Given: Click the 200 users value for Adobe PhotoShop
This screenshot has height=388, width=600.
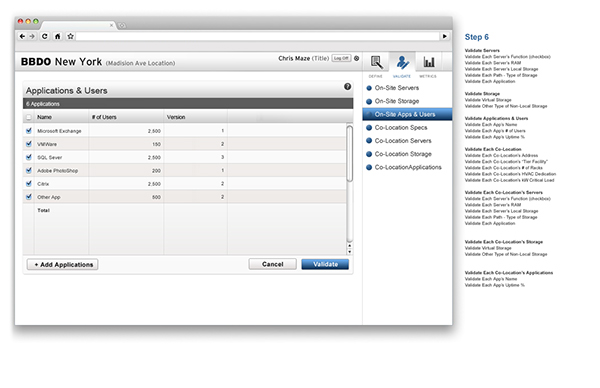Looking at the screenshot, I should [x=156, y=171].
